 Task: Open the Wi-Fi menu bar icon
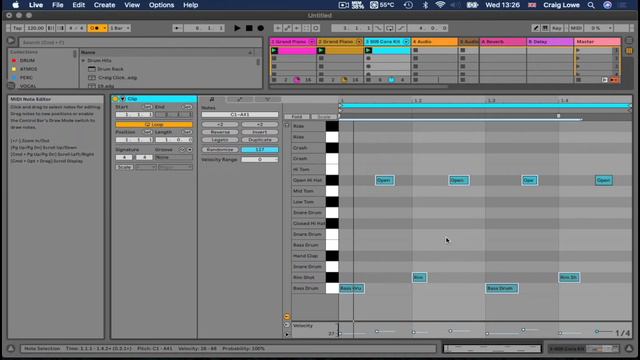[x=440, y=5]
